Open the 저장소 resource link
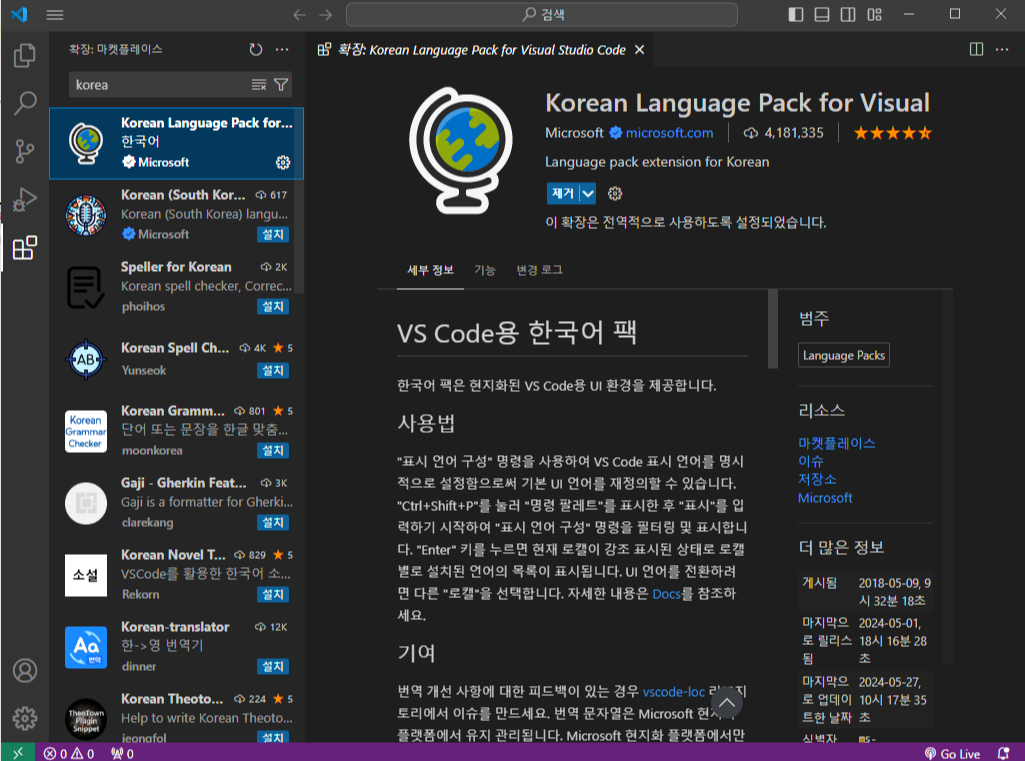Image resolution: width=1025 pixels, height=761 pixels. (817, 479)
